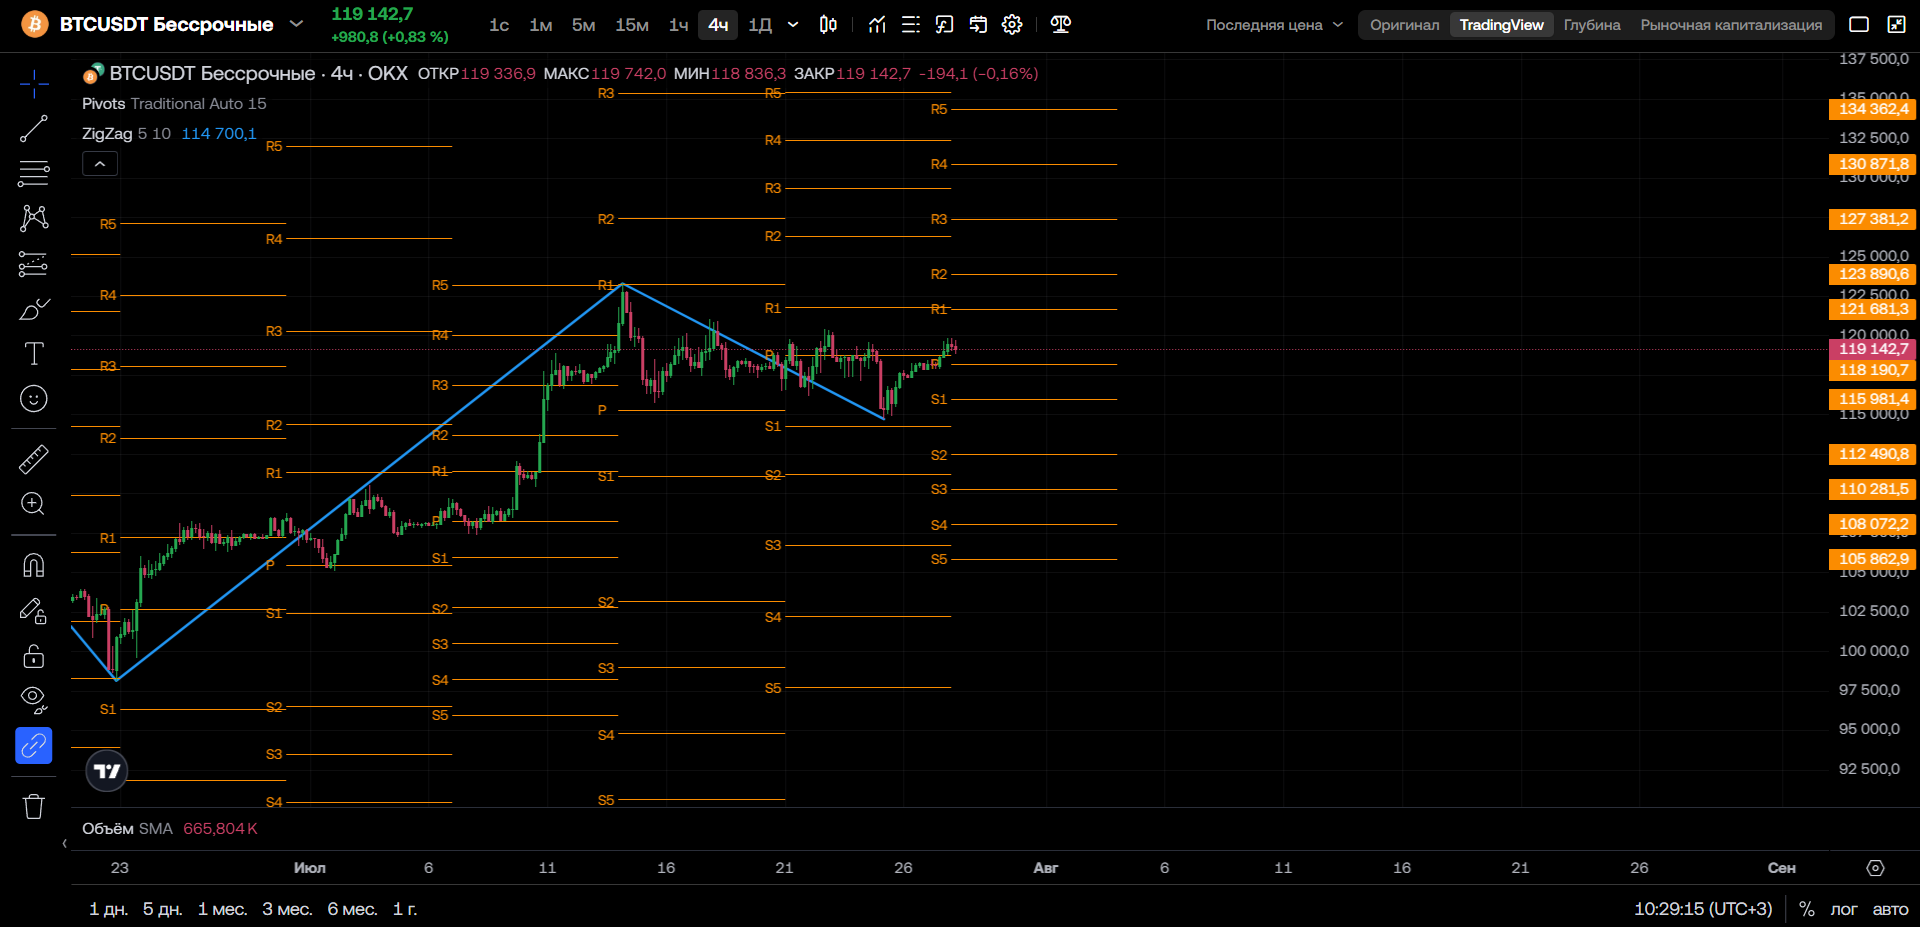Switch to the 1ч timeframe
1920x927 pixels.
coord(679,25)
